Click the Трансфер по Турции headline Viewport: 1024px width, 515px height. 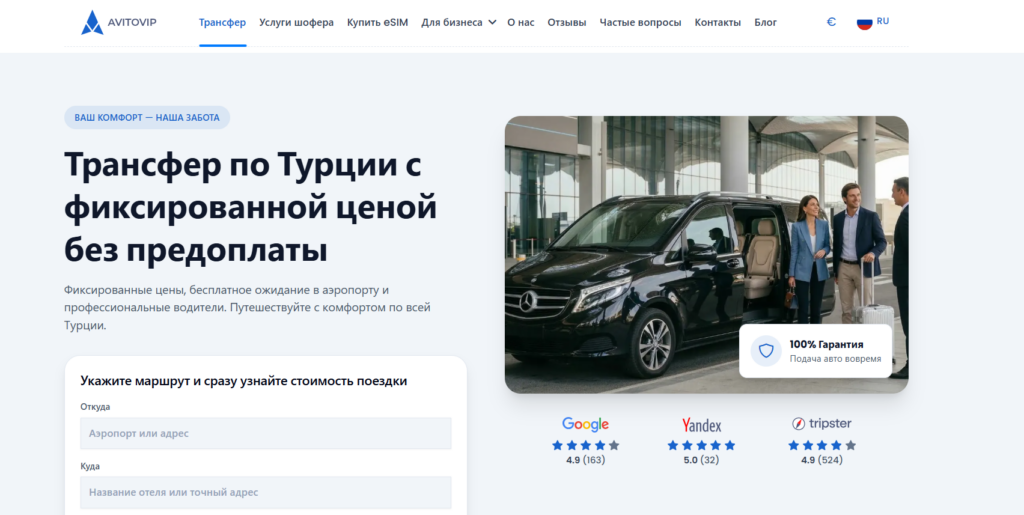pyautogui.click(x=250, y=209)
